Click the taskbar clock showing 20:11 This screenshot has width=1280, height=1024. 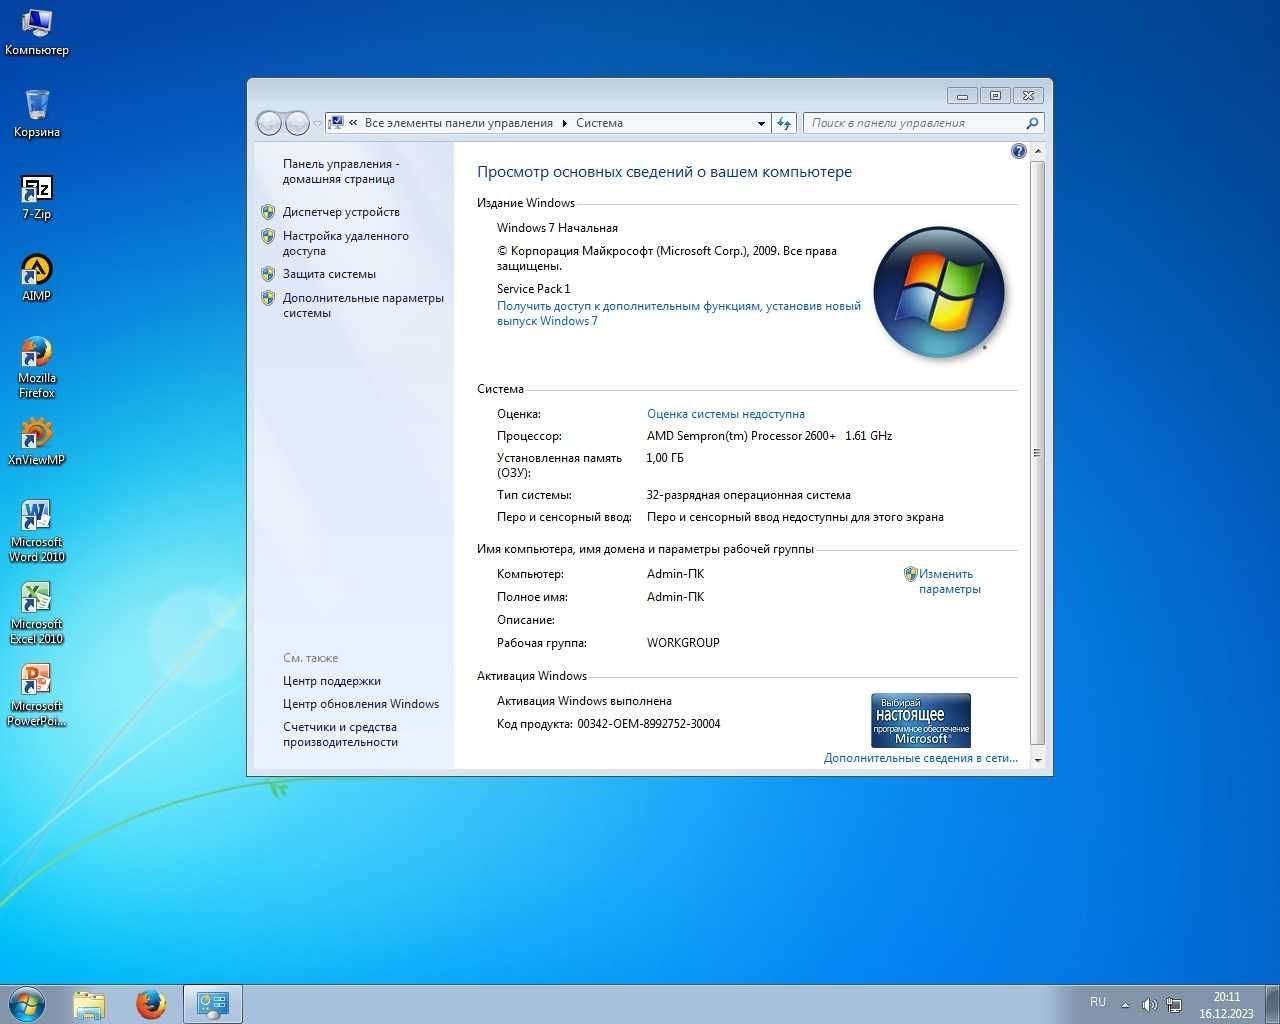(x=1226, y=1005)
